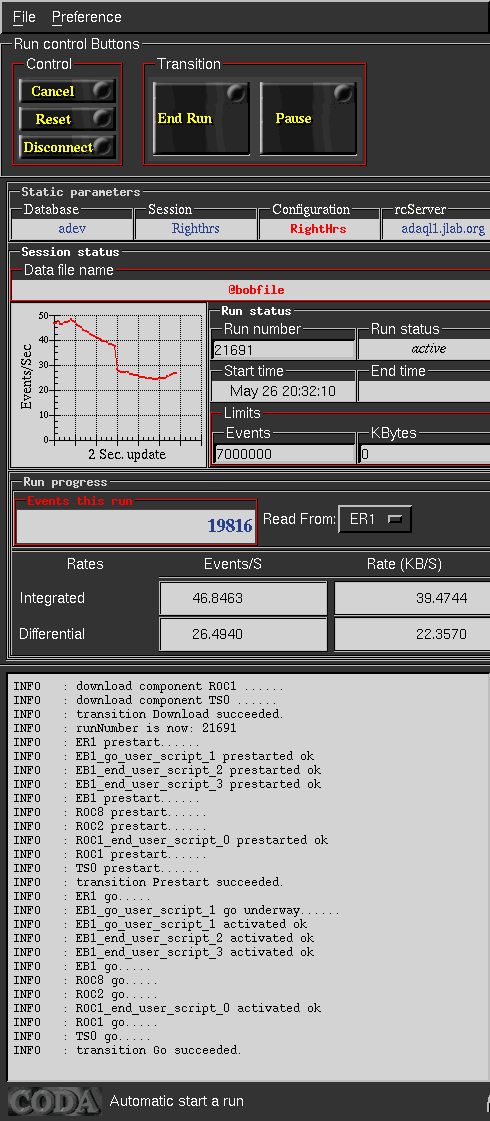Click the Events/Sec rate graph

tap(107, 385)
